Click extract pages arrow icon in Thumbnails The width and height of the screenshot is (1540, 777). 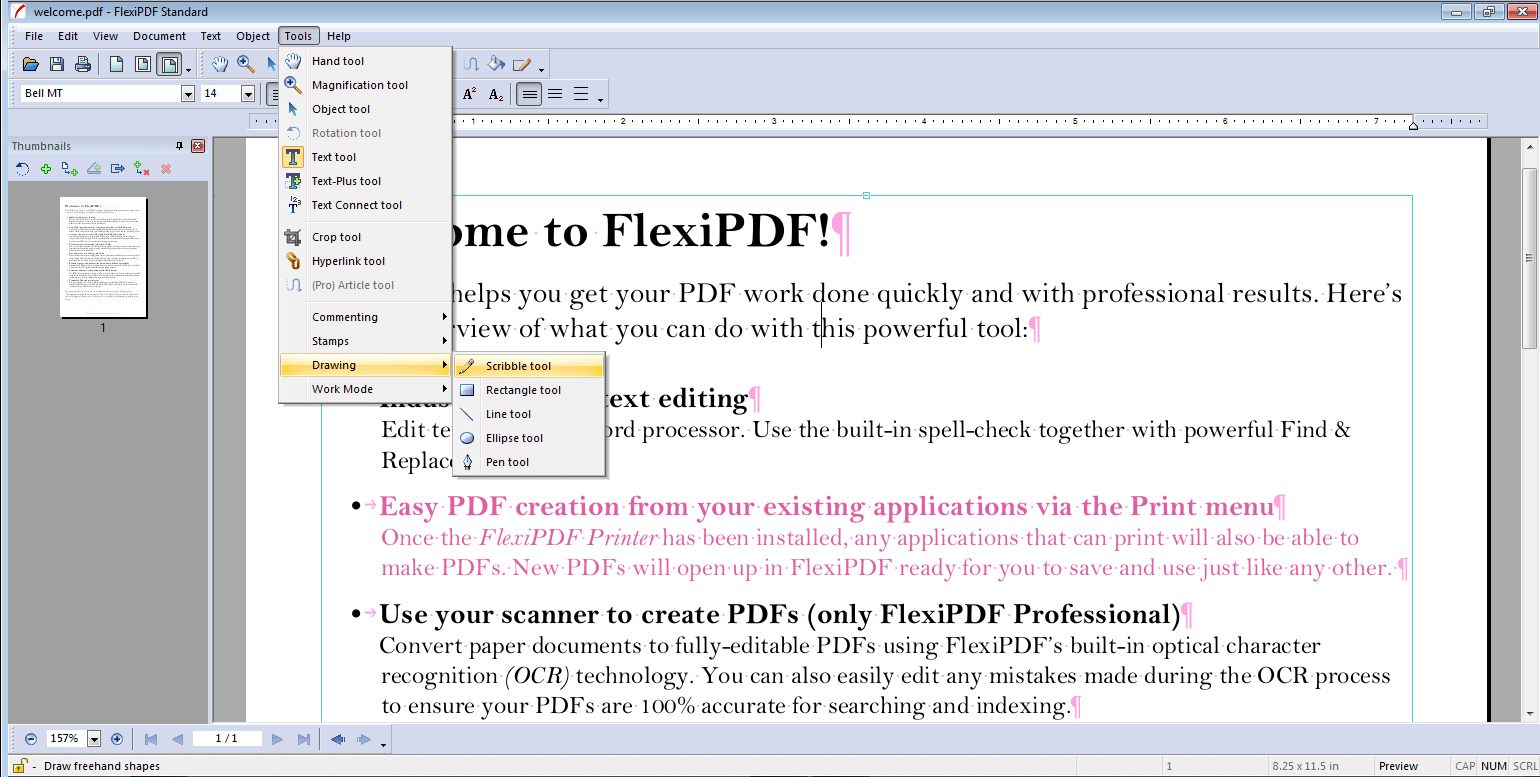[x=118, y=169]
